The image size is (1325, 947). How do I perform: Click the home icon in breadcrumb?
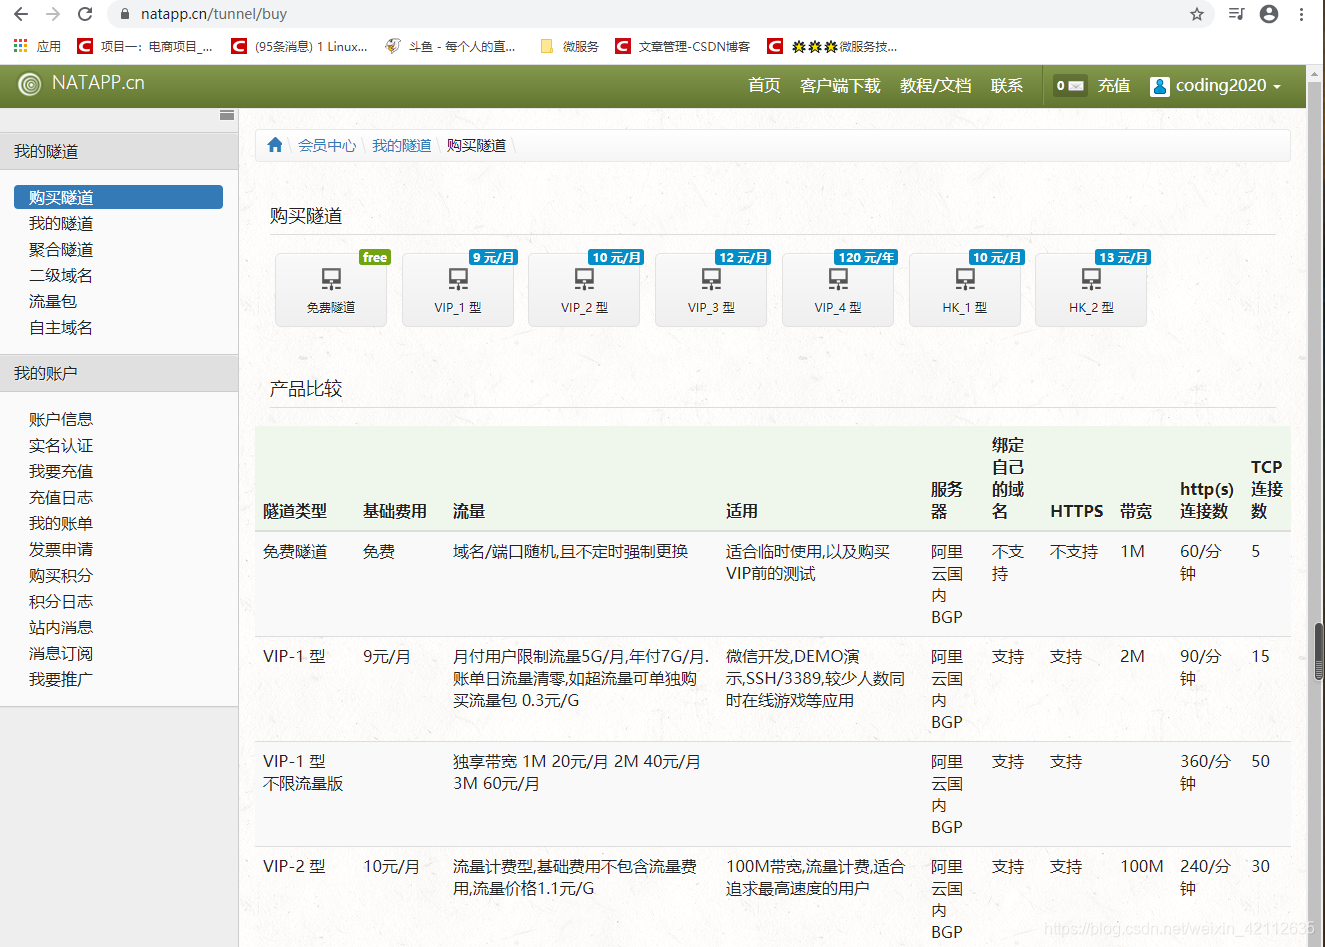point(275,145)
